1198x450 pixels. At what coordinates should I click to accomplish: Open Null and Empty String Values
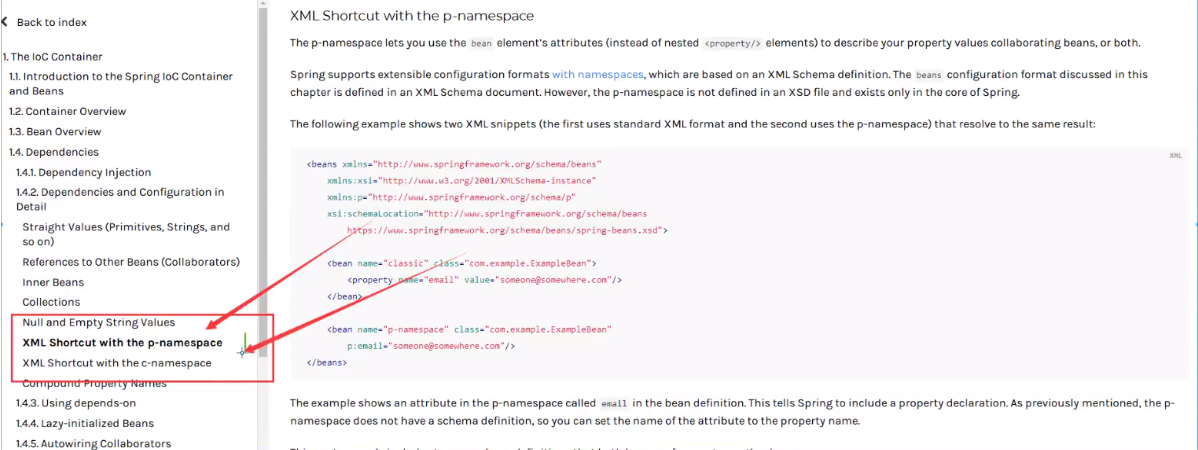pos(98,323)
